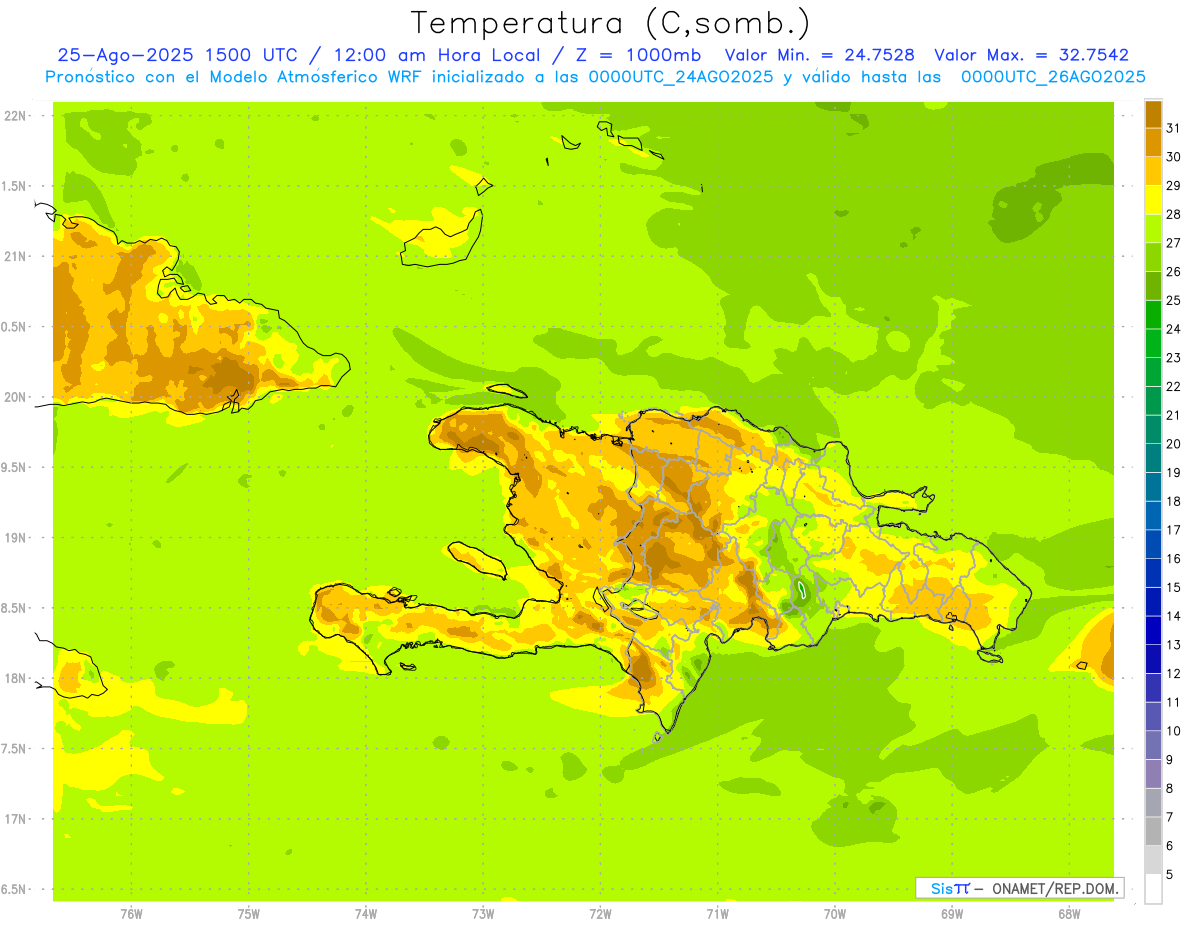Click the title "Temperatura (C,somb.)"
Screen dimensions: 1200x927
610,24
